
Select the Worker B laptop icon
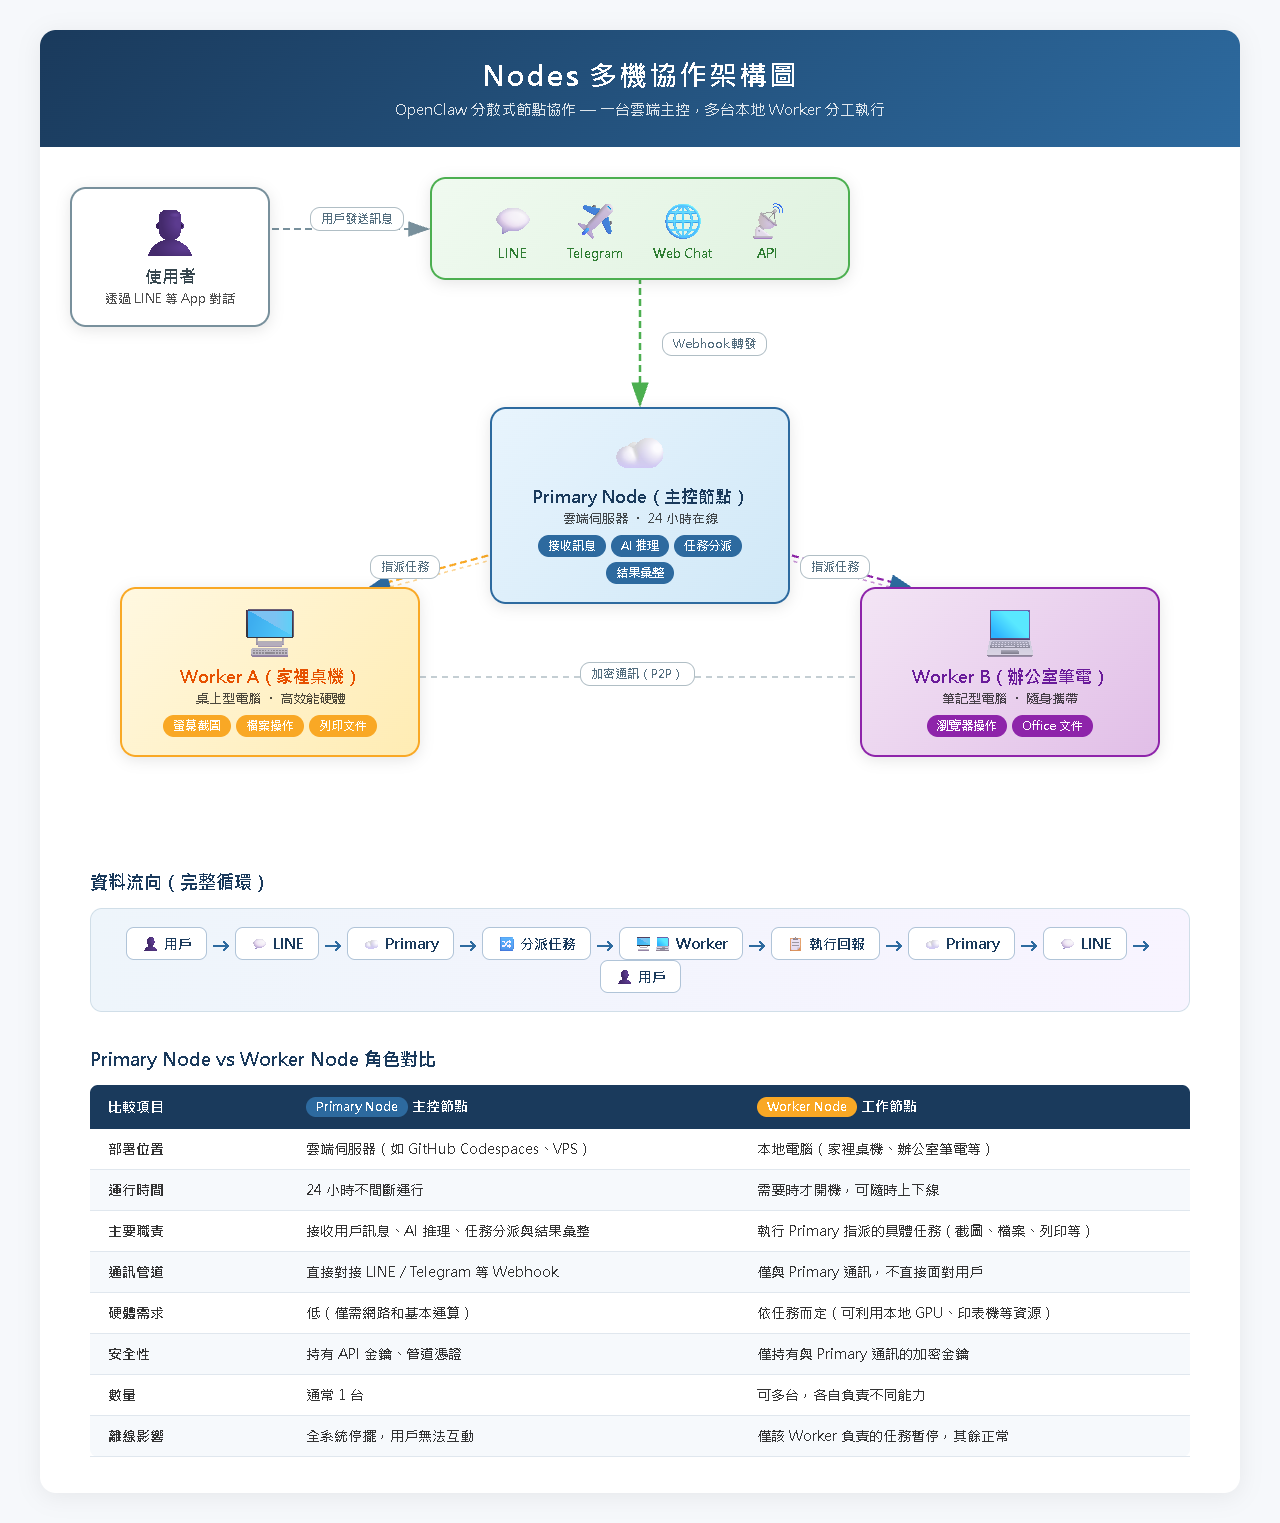[x=1009, y=633]
